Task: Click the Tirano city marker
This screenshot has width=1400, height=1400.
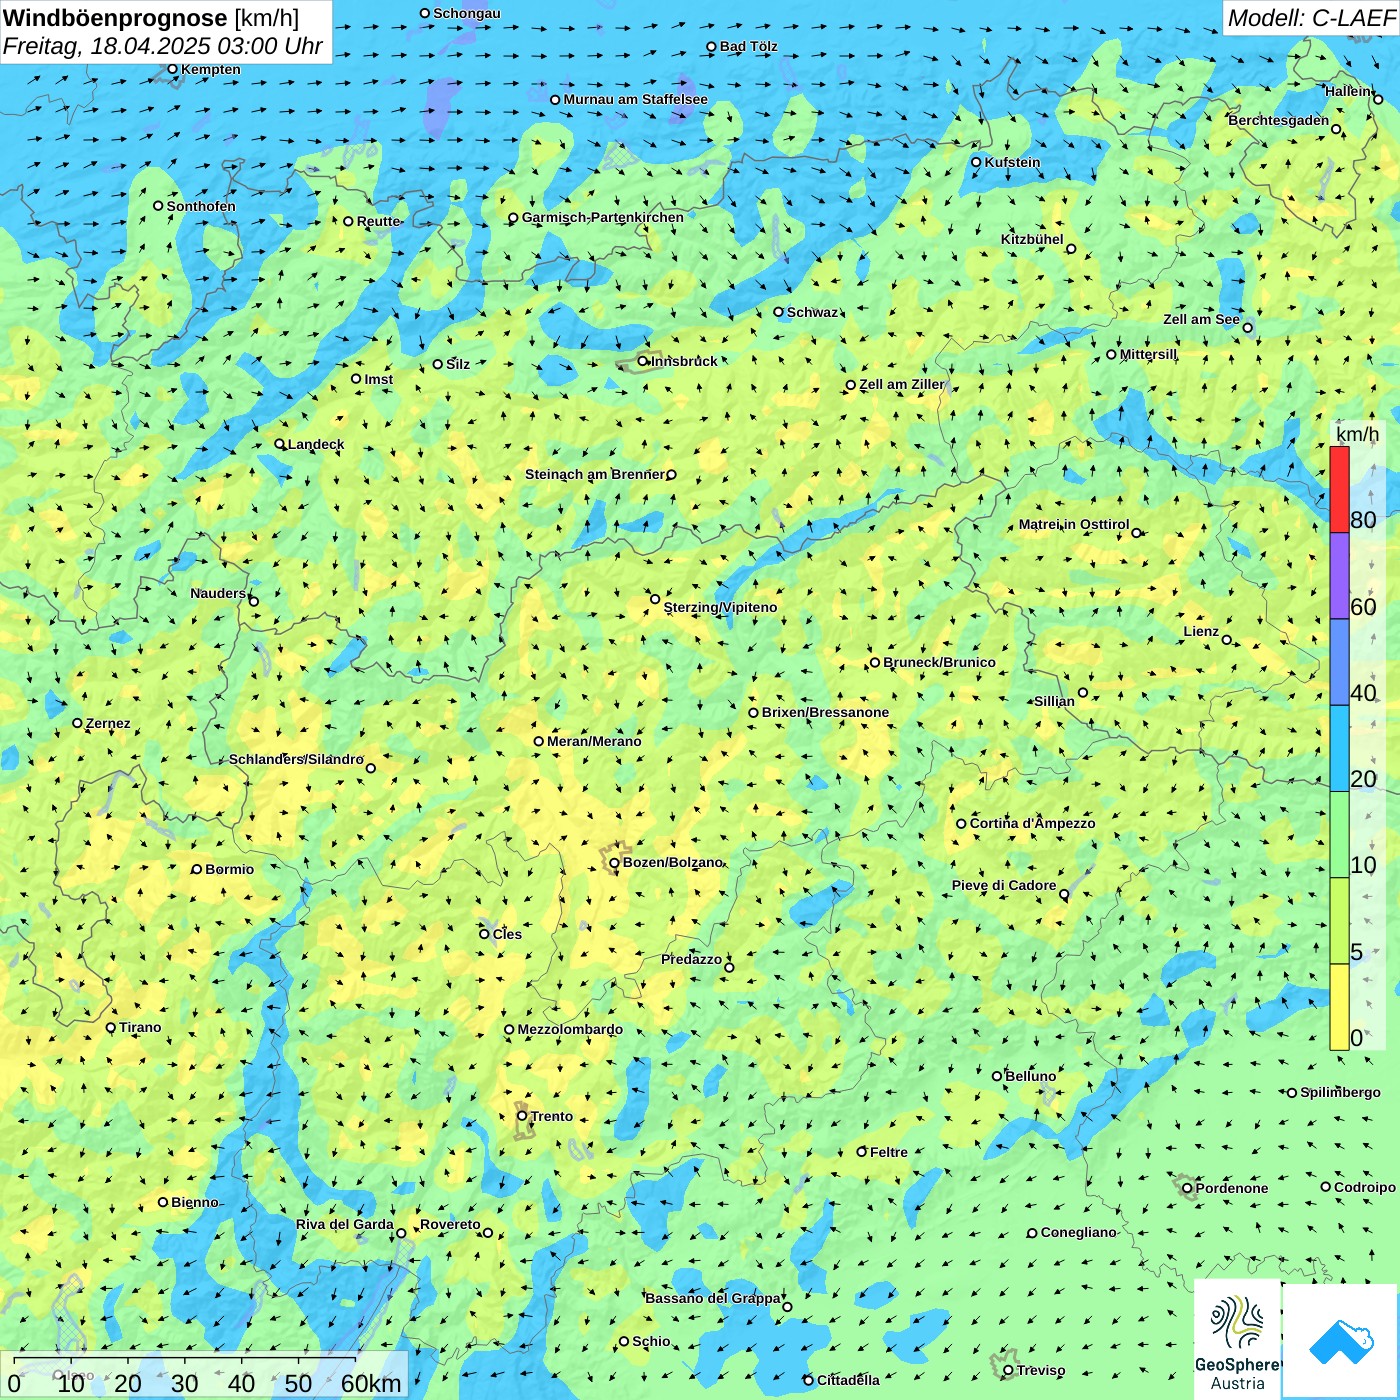Action: coord(111,1027)
